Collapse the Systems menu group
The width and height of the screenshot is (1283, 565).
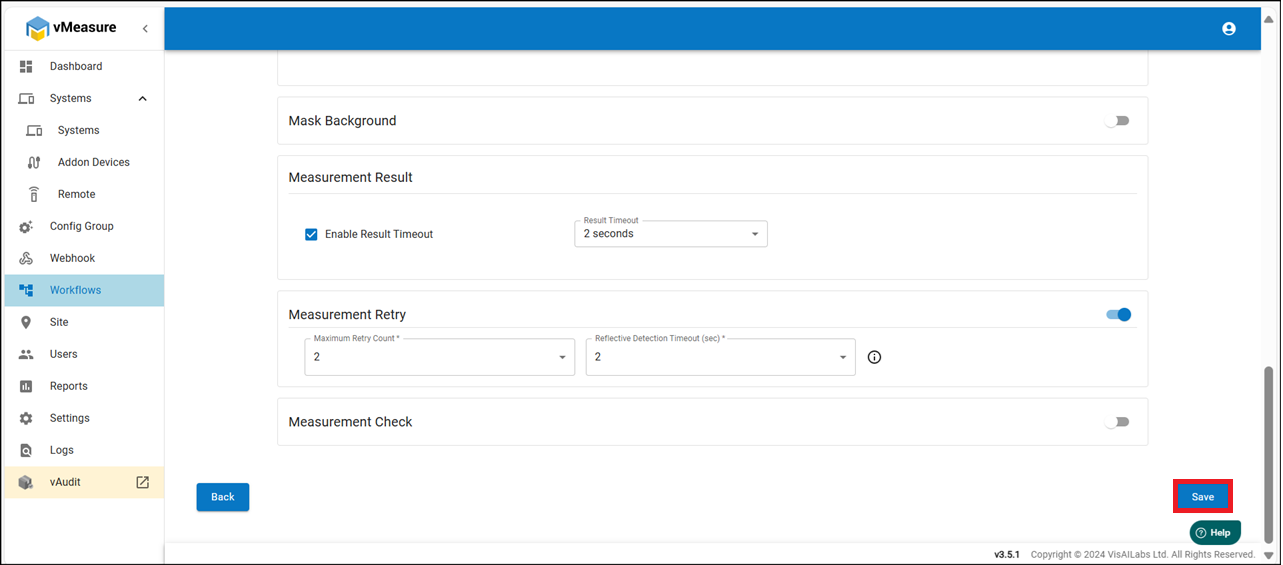142,98
